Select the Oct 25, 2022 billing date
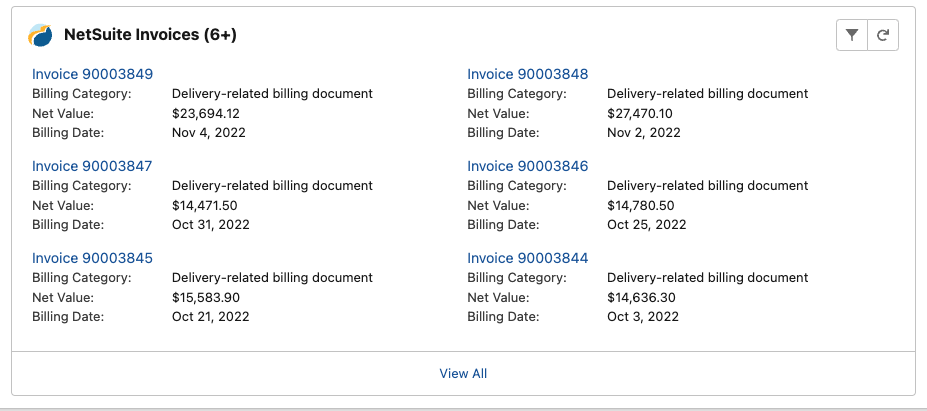The image size is (927, 411). pyautogui.click(x=646, y=225)
